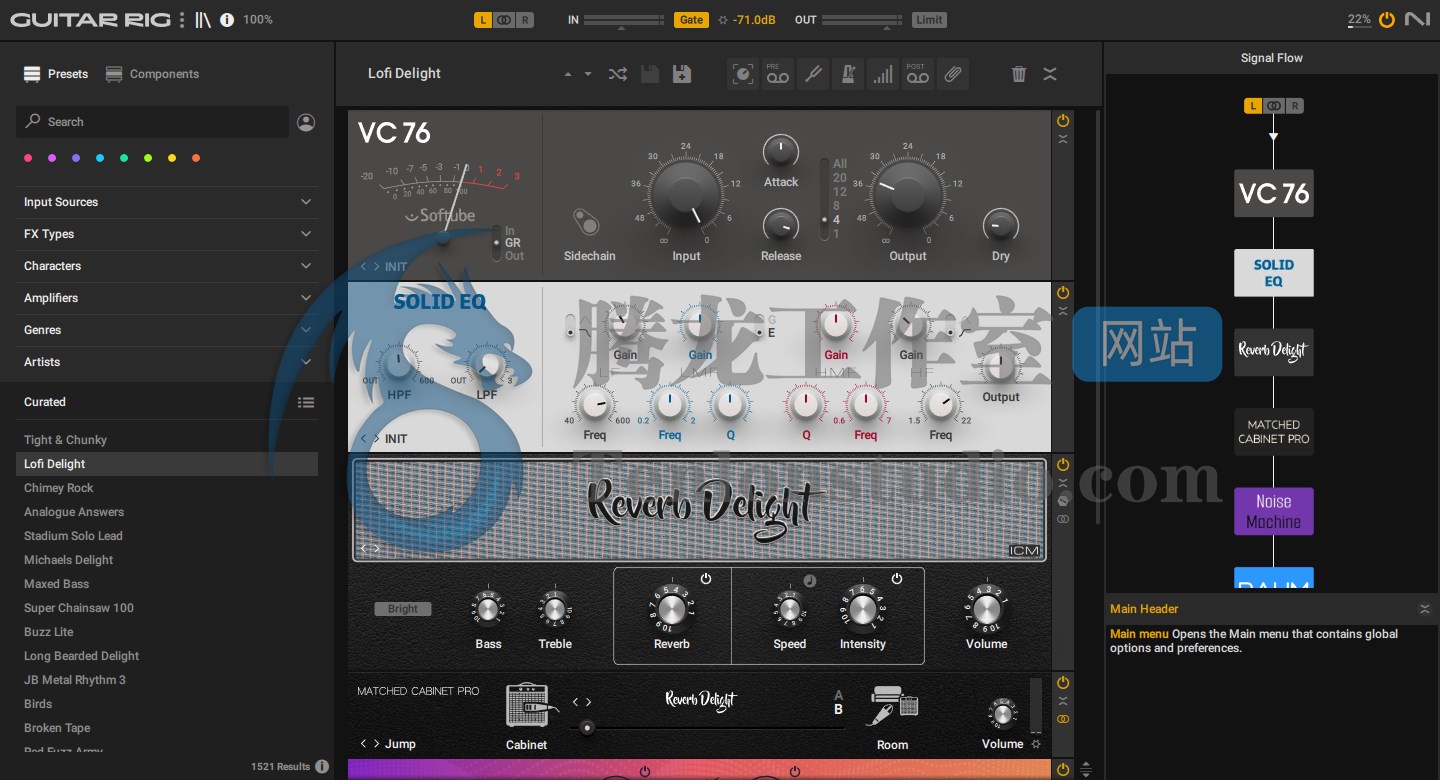
Task: Switch to Components tab
Action: (152, 74)
